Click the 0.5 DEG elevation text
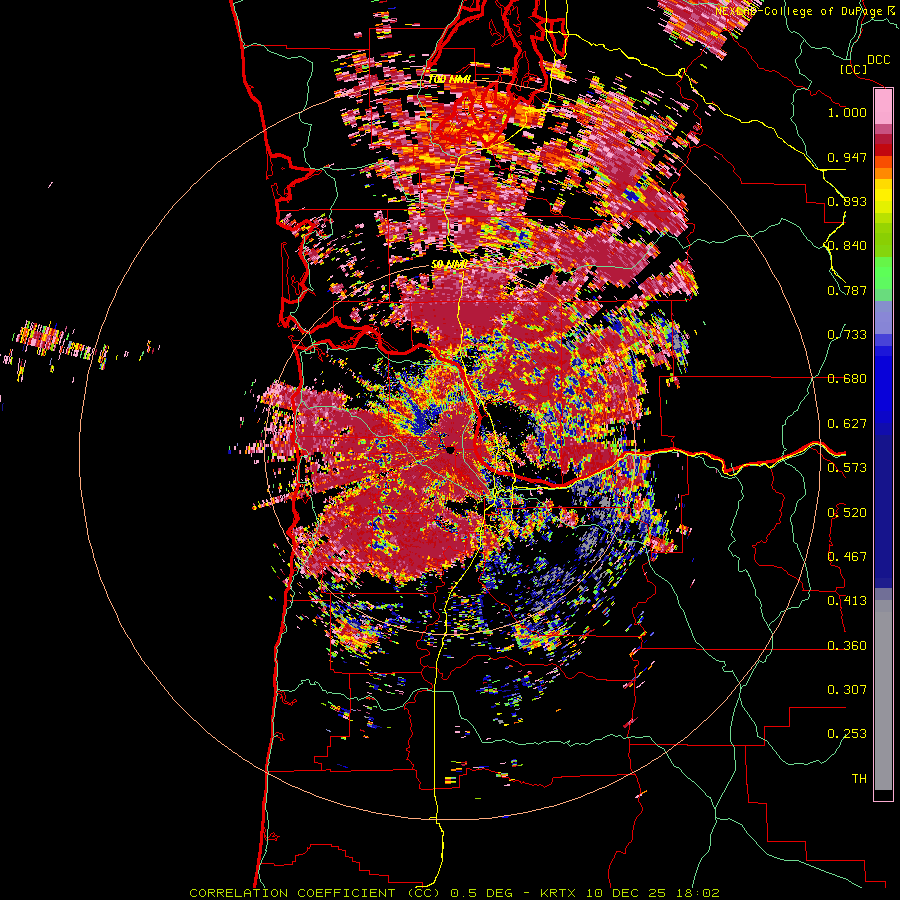 [481, 893]
